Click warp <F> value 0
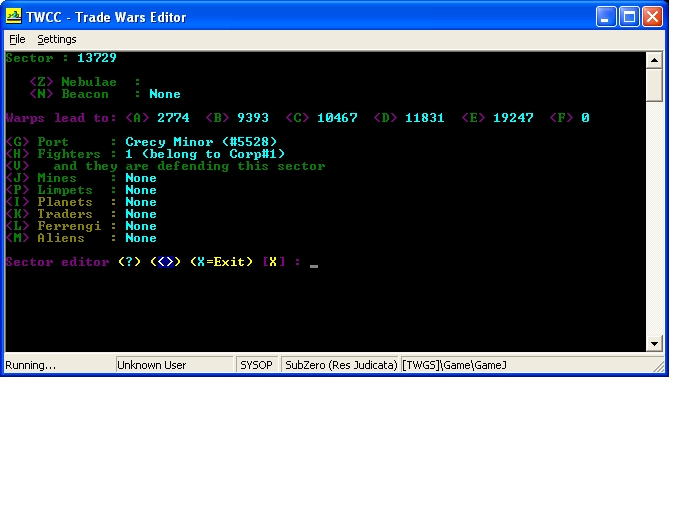The width and height of the screenshot is (700, 525). click(585, 118)
